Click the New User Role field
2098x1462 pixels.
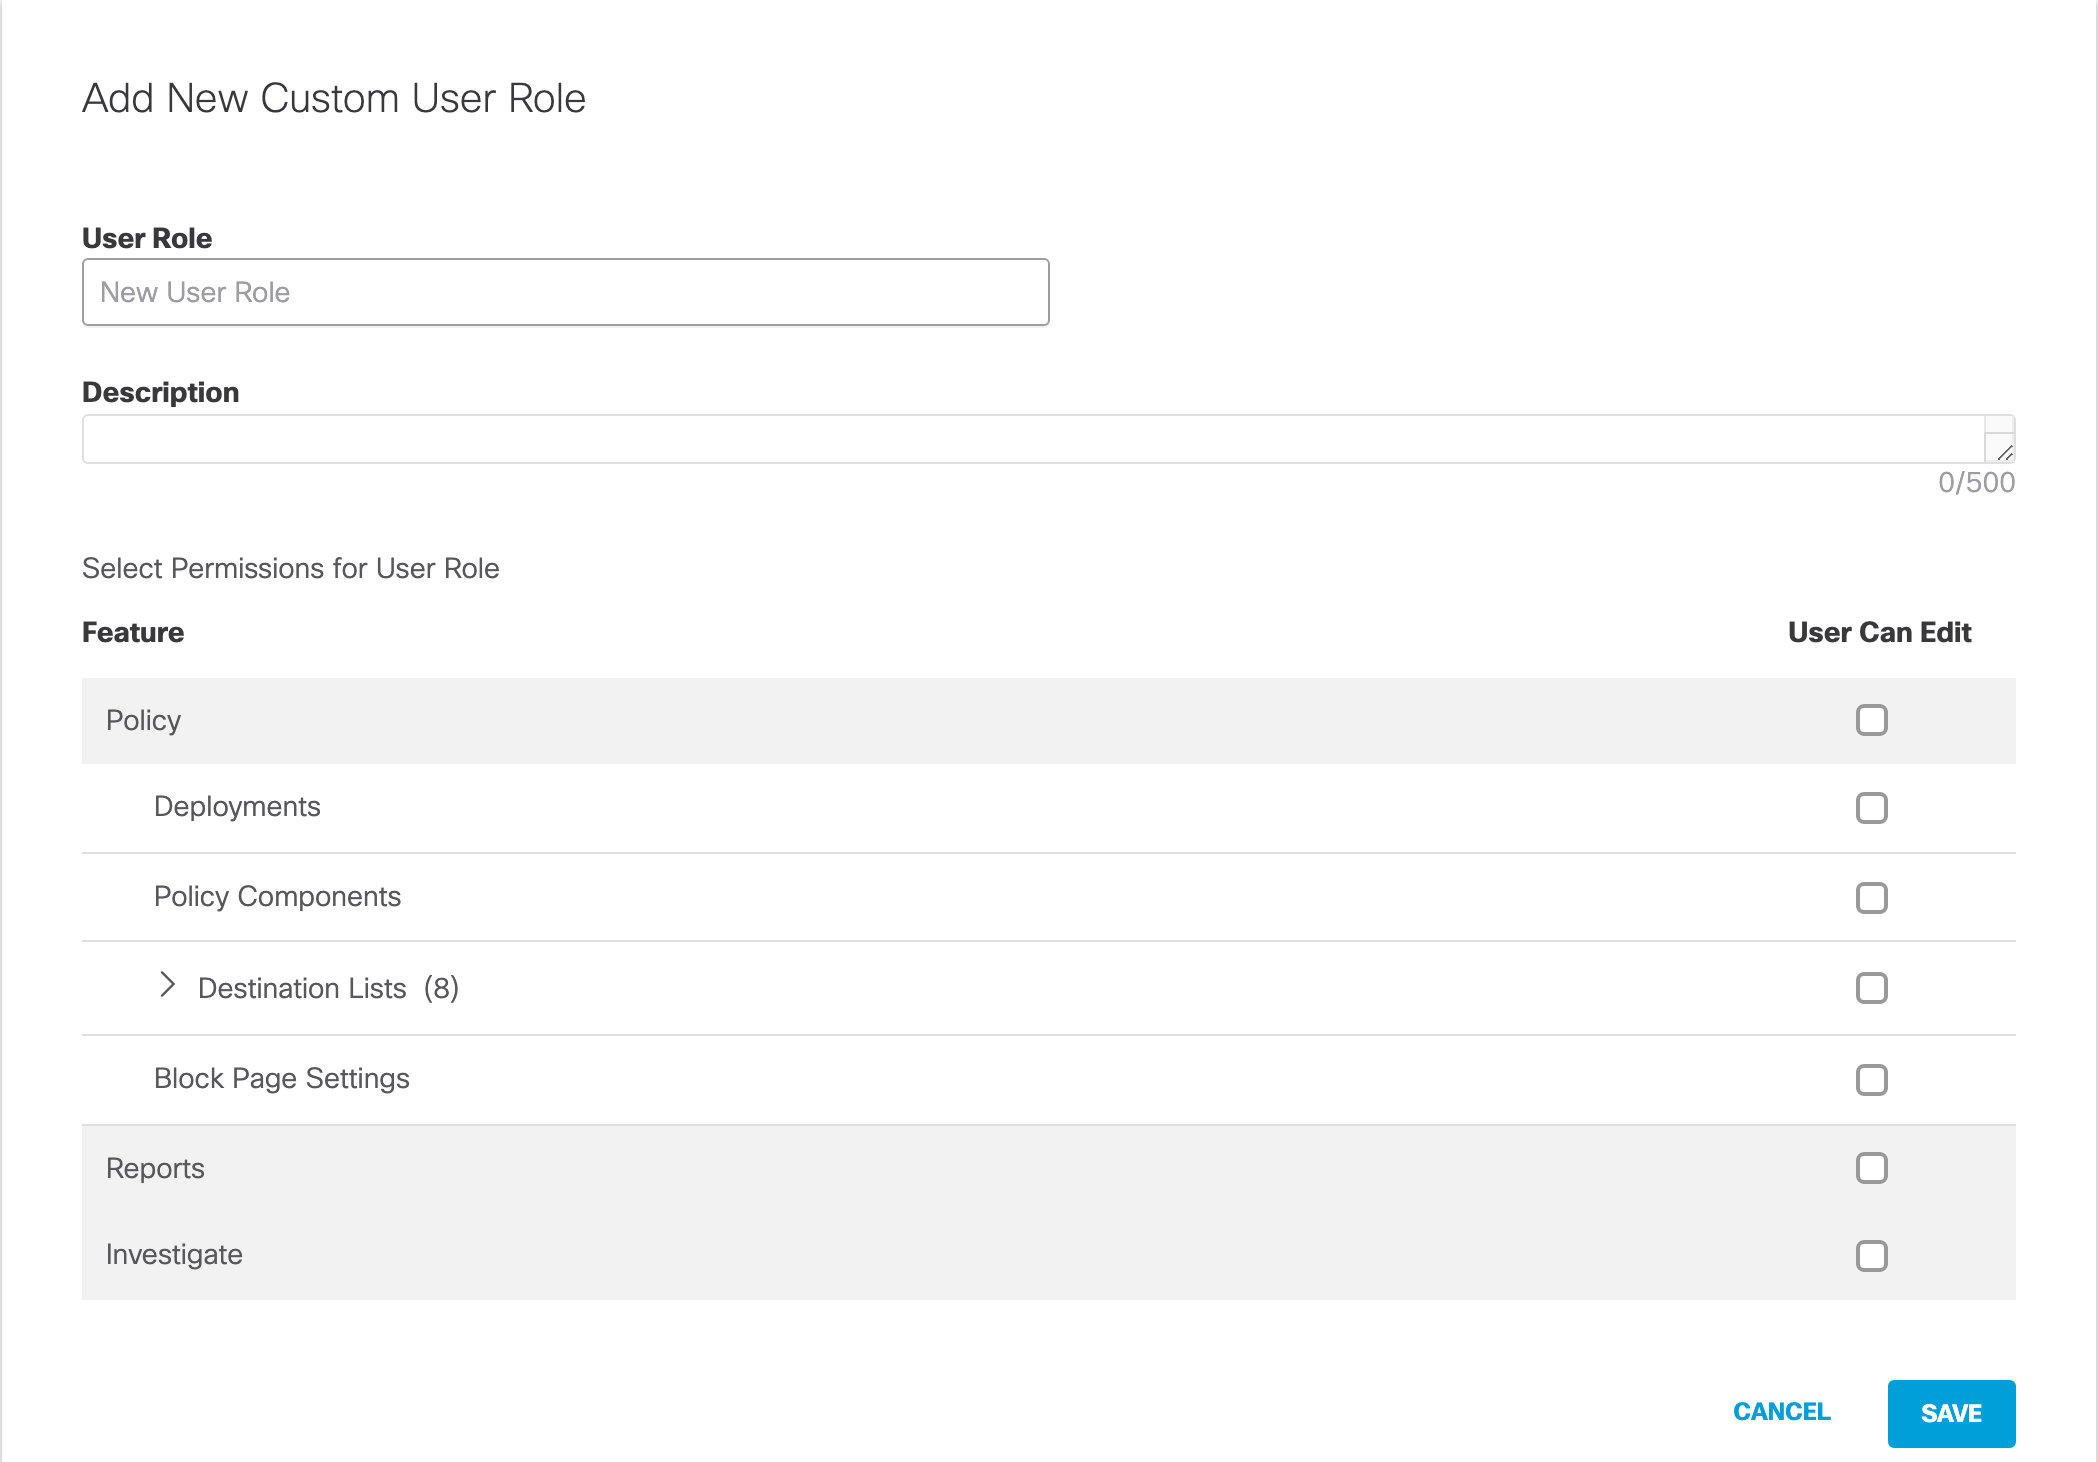tap(565, 292)
